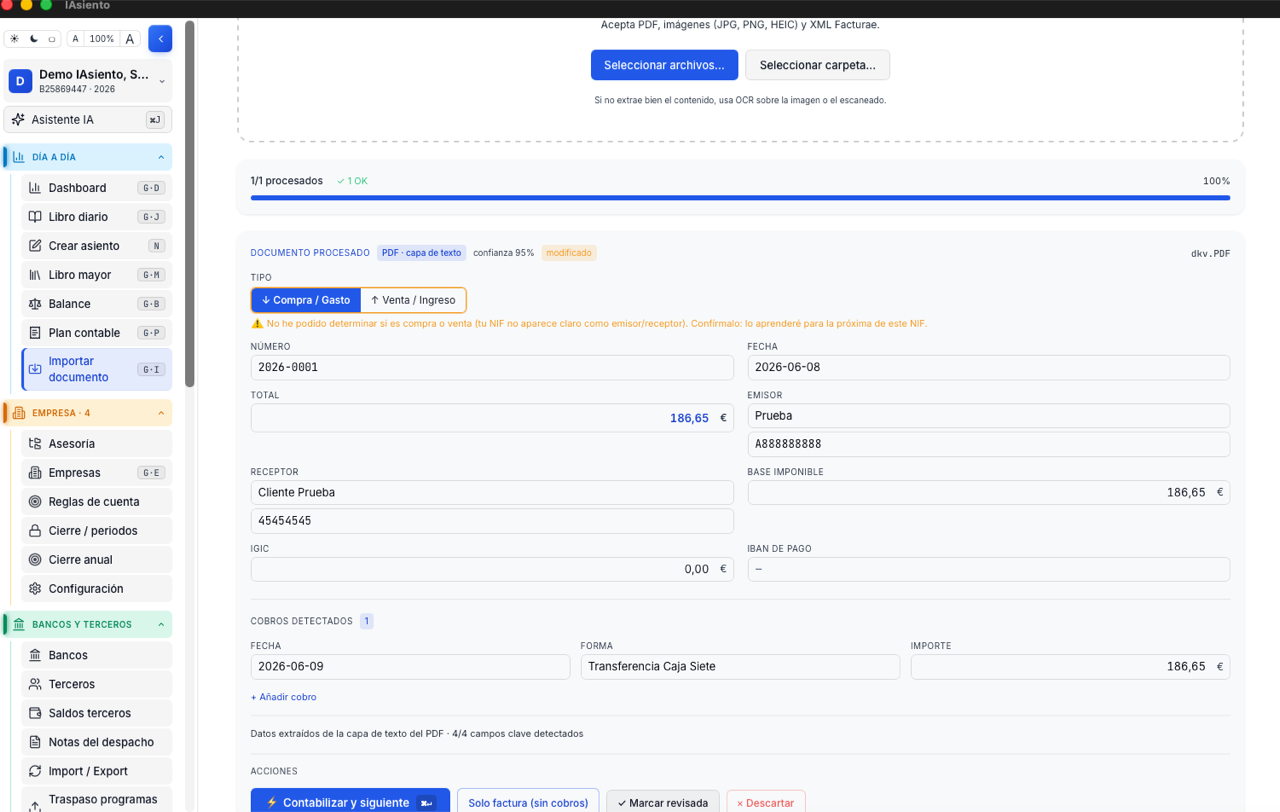Click the Cierre anual icon
This screenshot has width=1280, height=812.
point(35,560)
